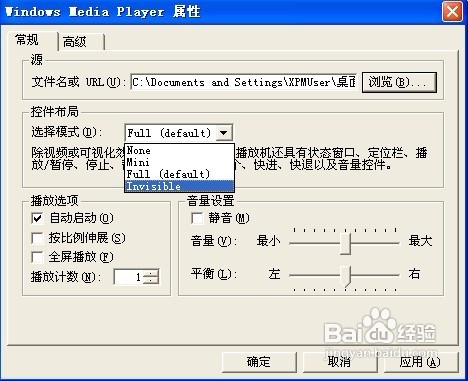
Task: Enable 按比例伸展(S) checkbox
Action: (37, 238)
